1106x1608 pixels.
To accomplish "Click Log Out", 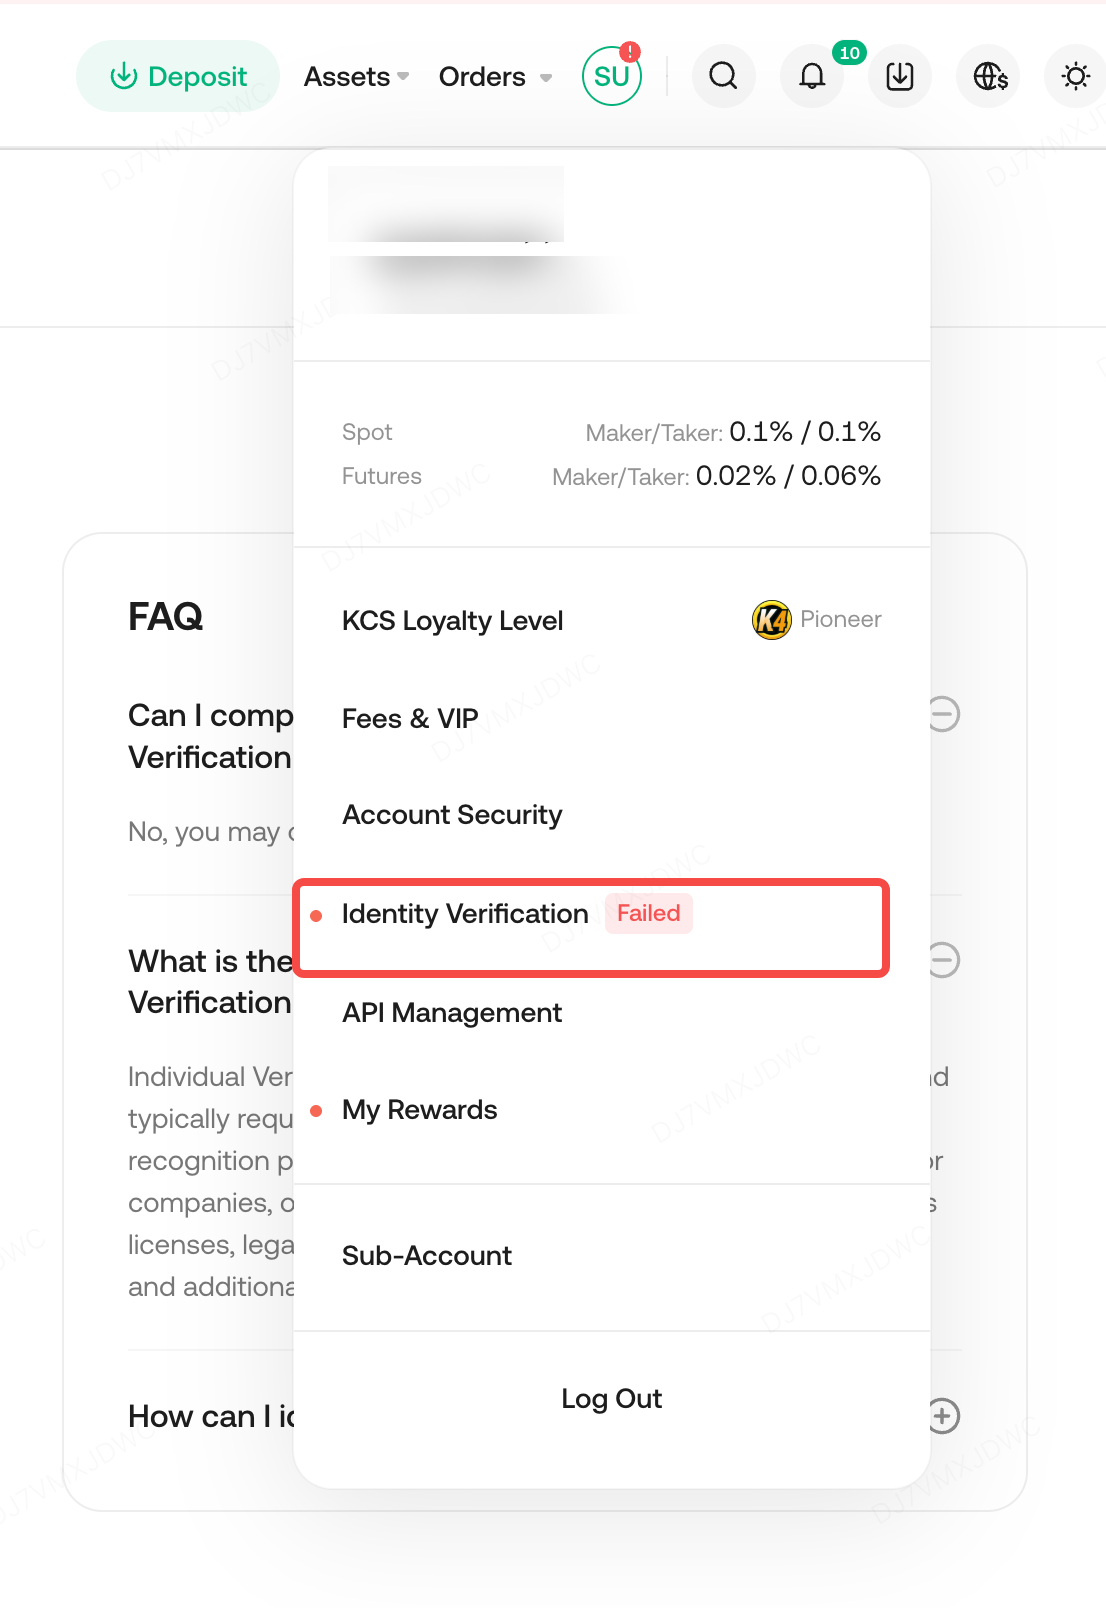I will tap(611, 1399).
